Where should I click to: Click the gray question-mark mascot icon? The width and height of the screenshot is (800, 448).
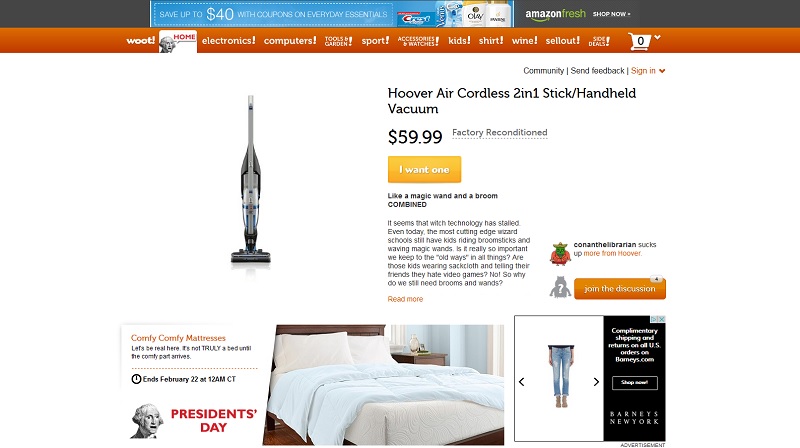[x=560, y=287]
